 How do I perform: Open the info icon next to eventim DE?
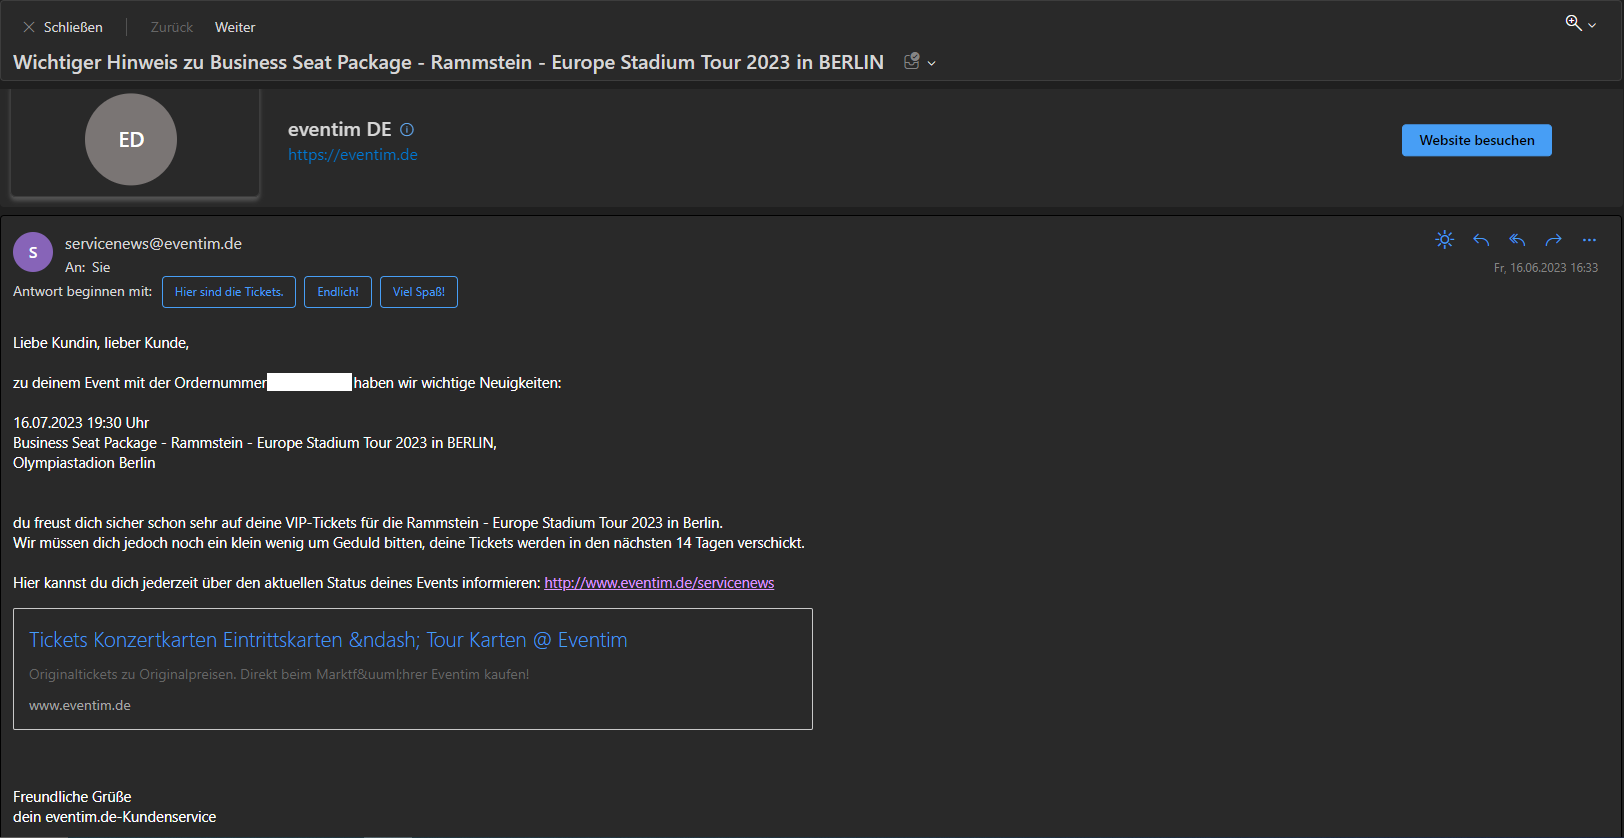tap(407, 129)
